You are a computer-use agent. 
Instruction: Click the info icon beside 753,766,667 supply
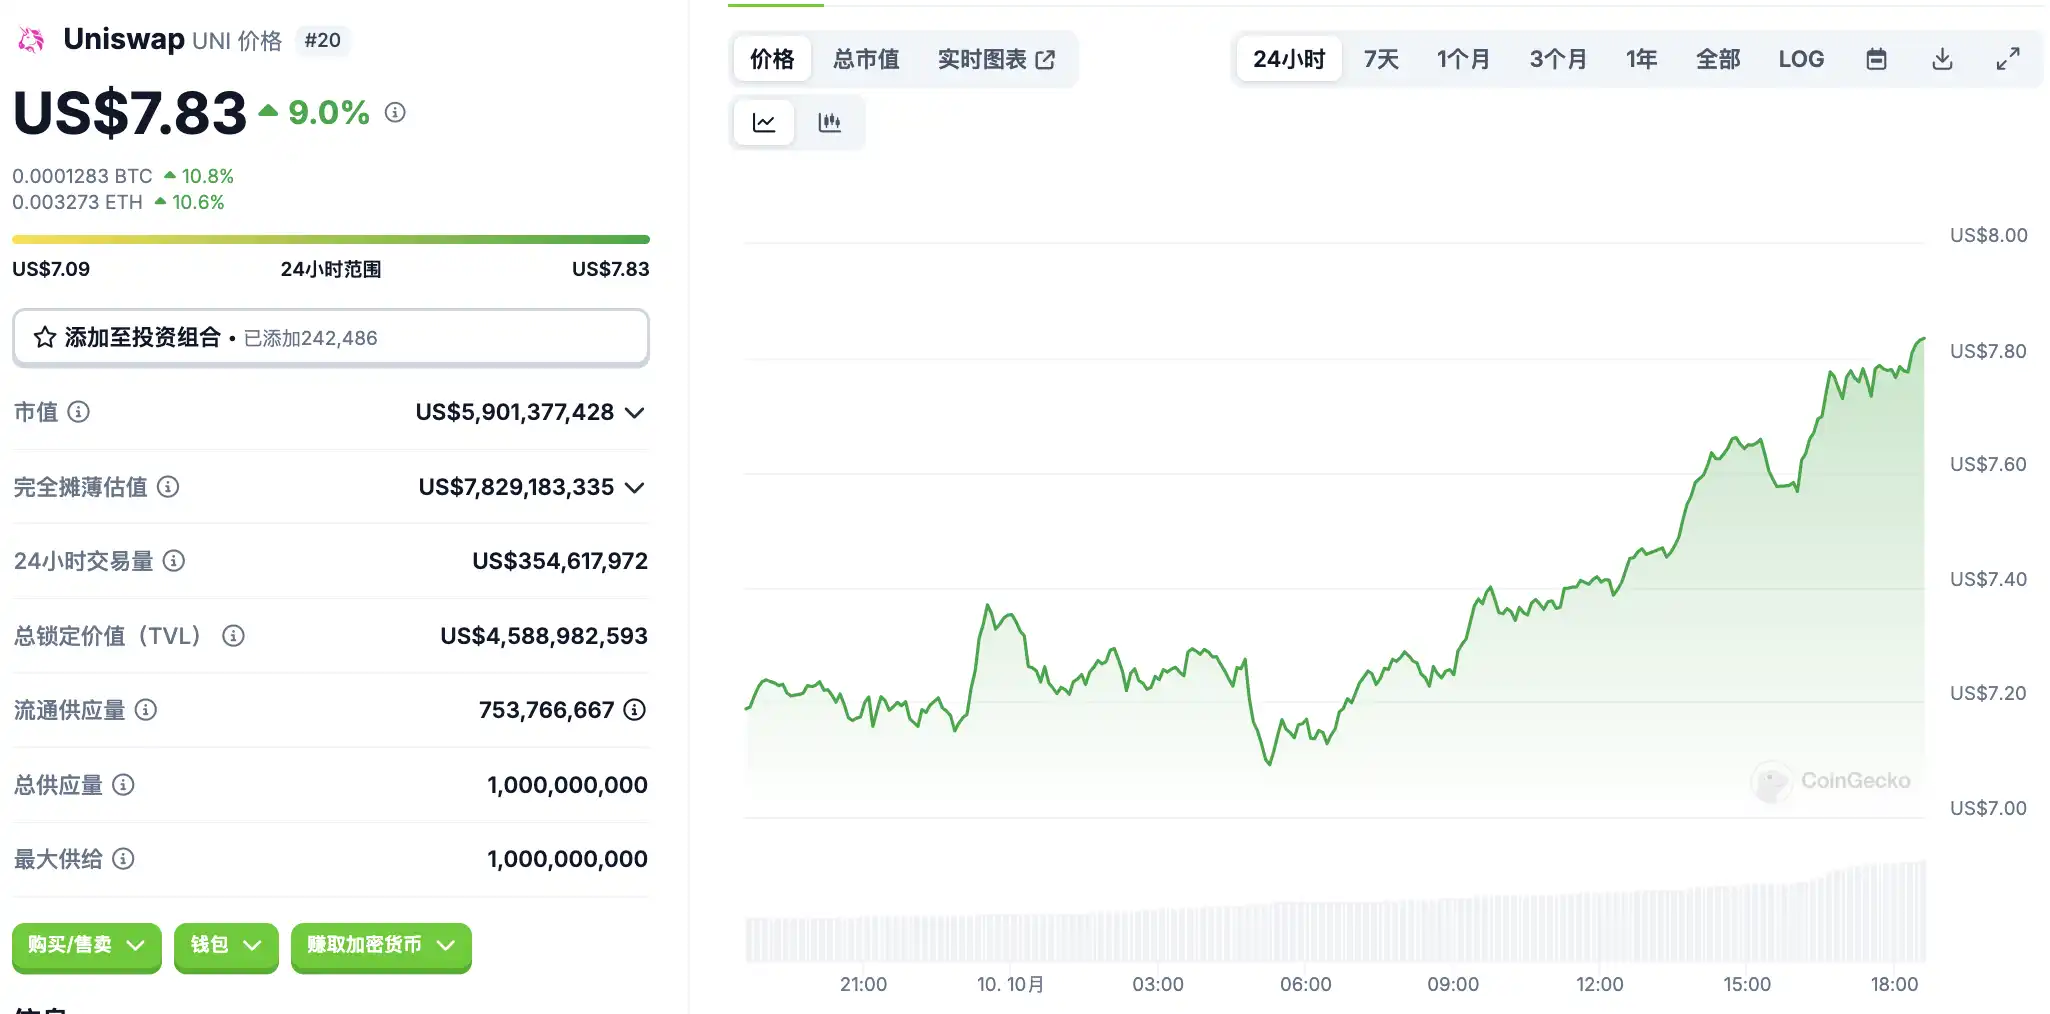[x=635, y=710]
